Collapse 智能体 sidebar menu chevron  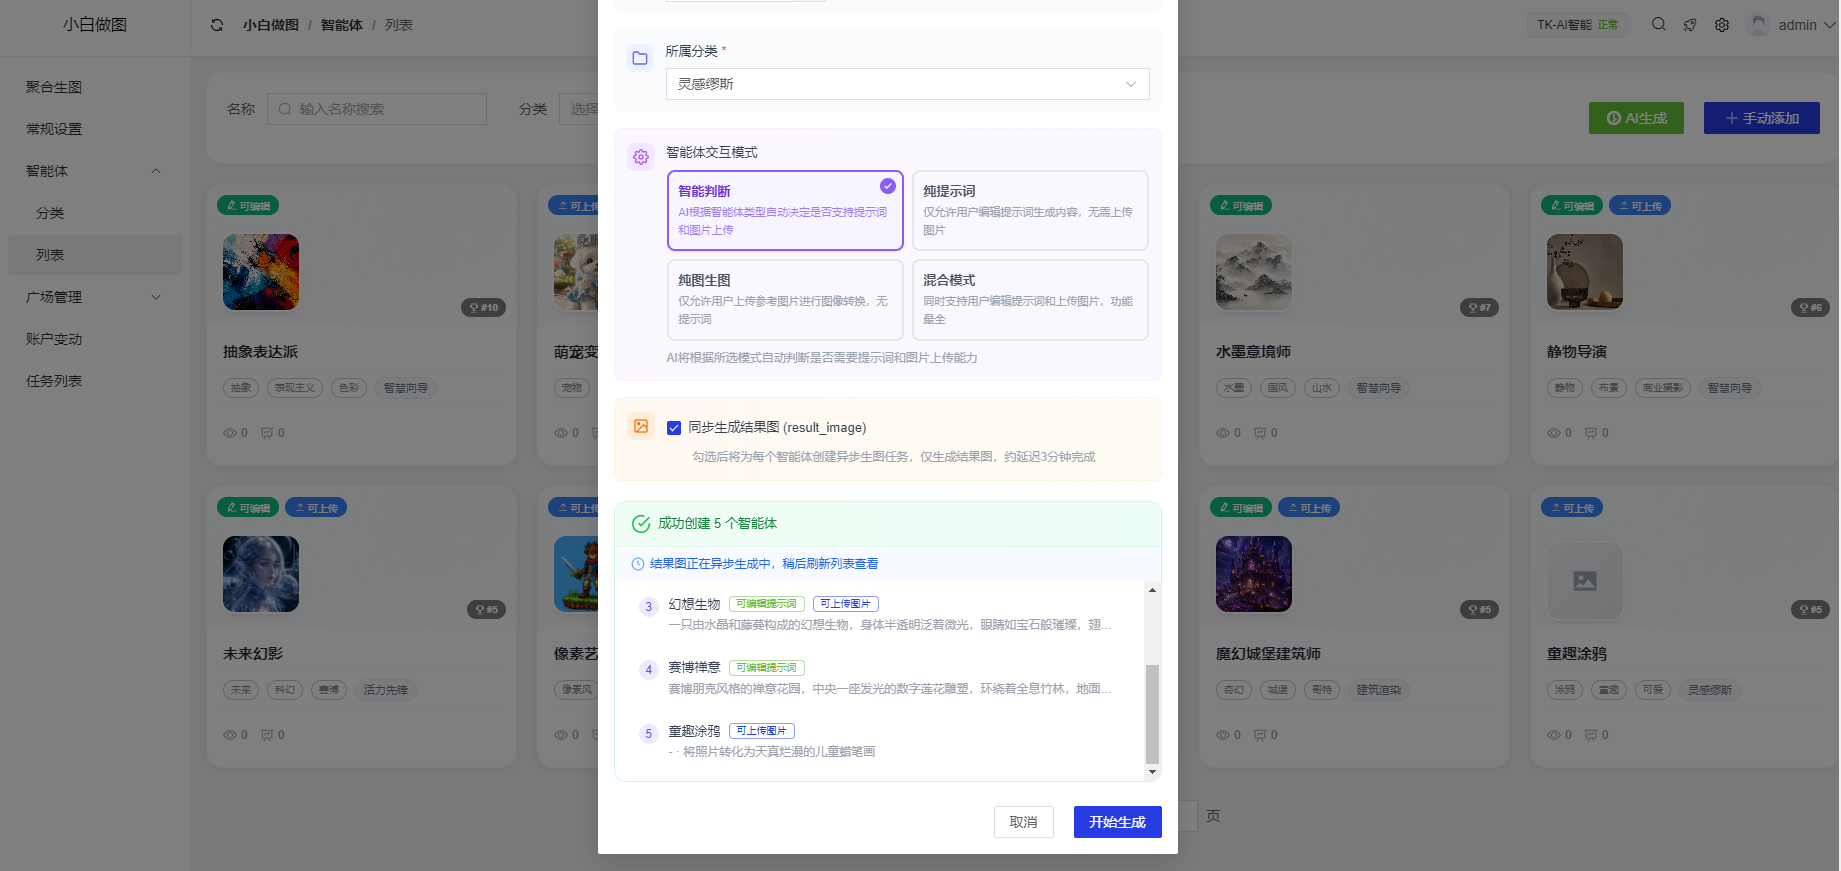click(156, 171)
